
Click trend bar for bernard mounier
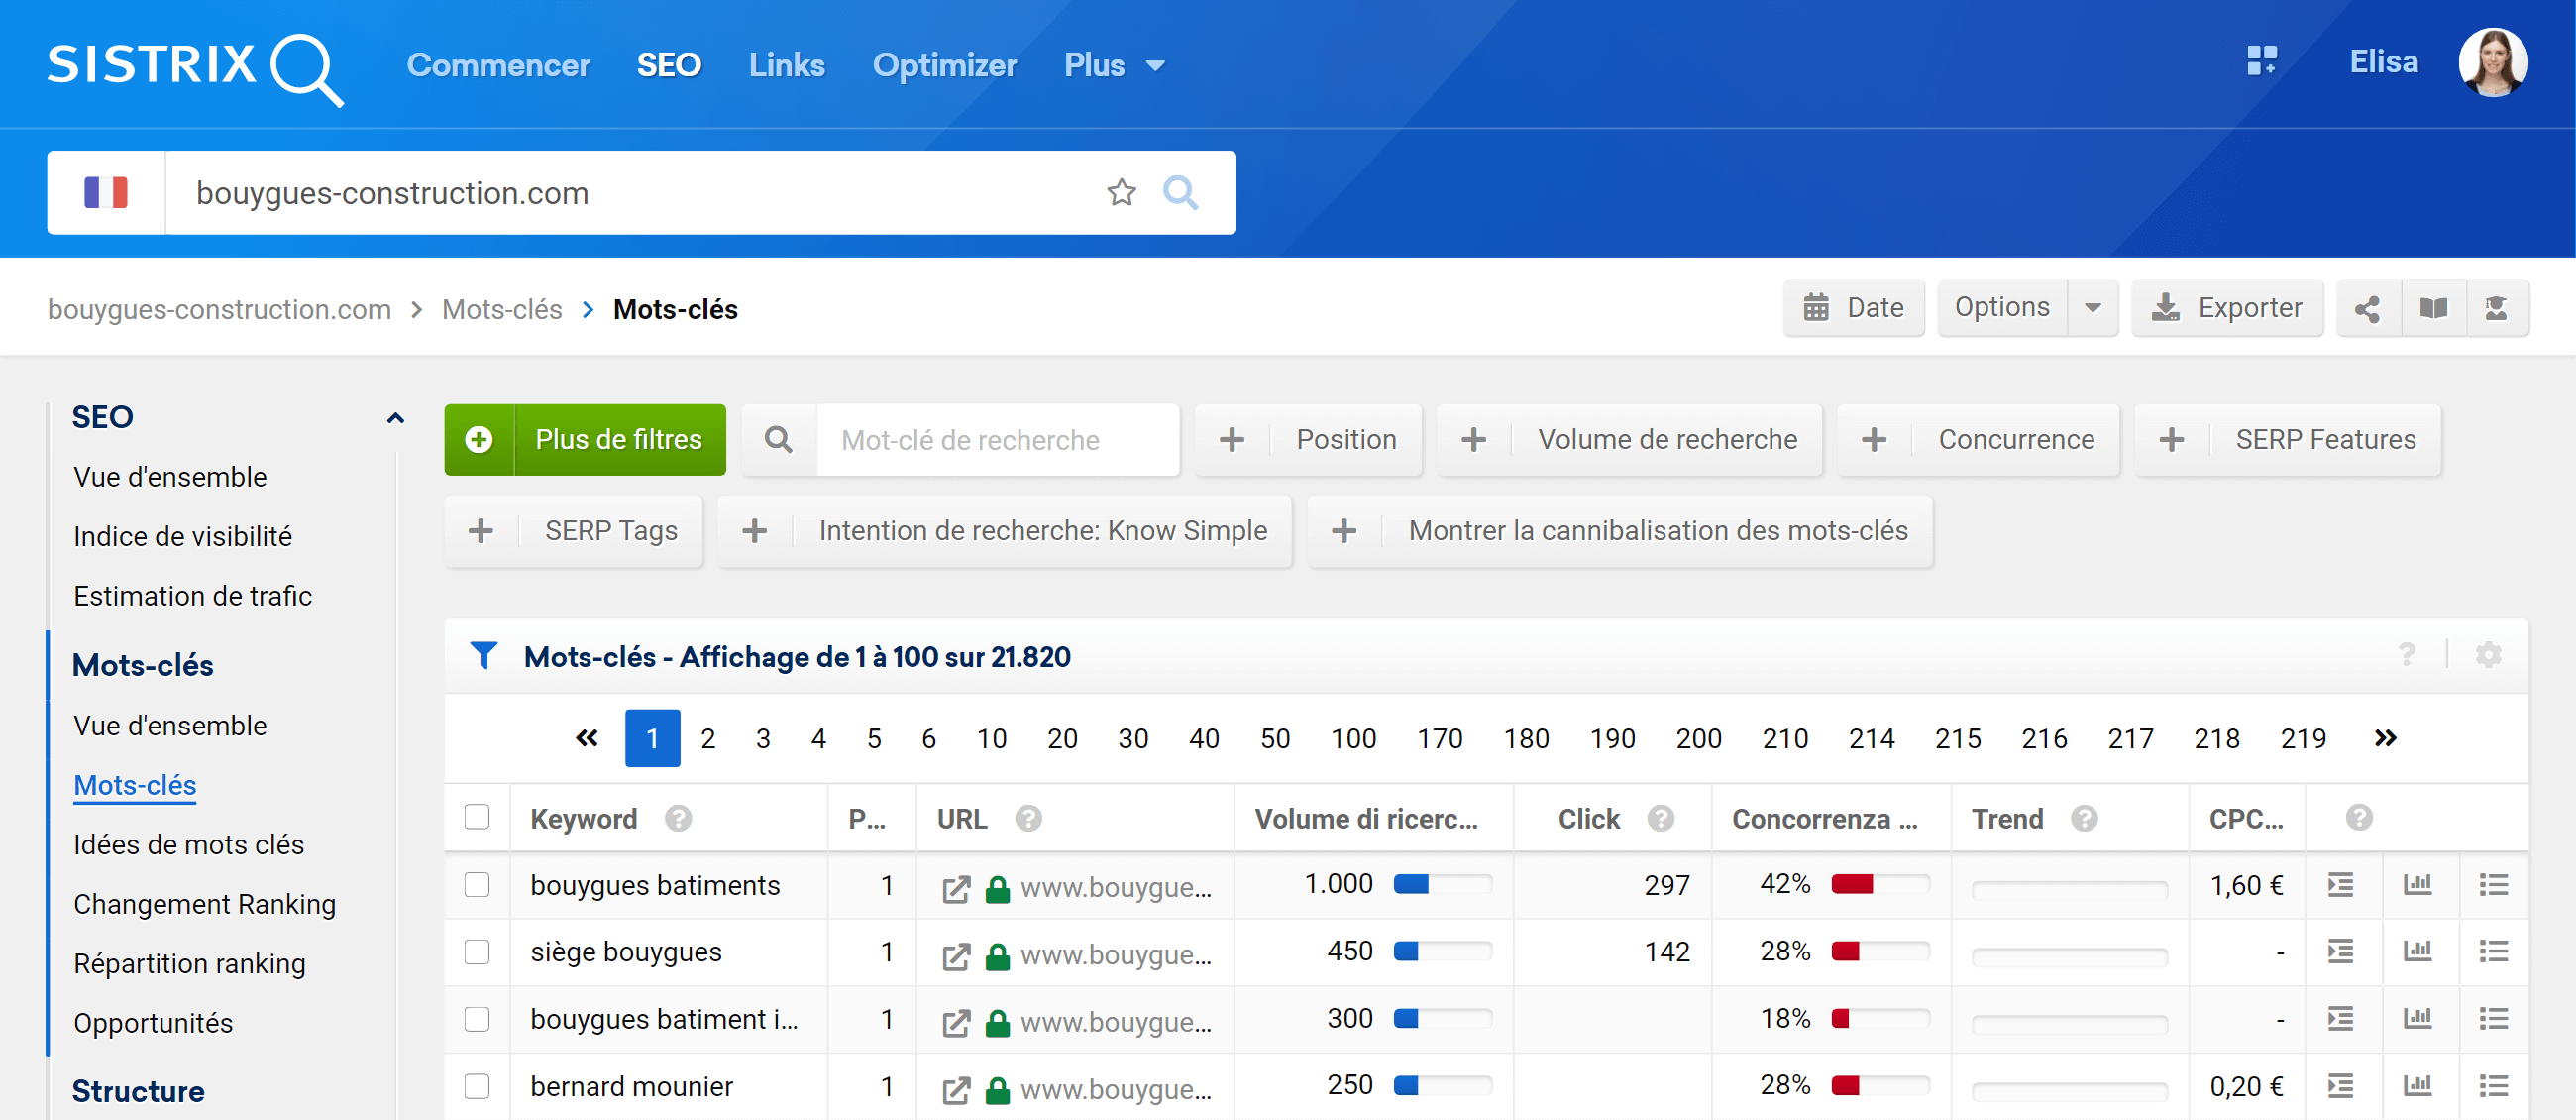tap(2069, 1090)
